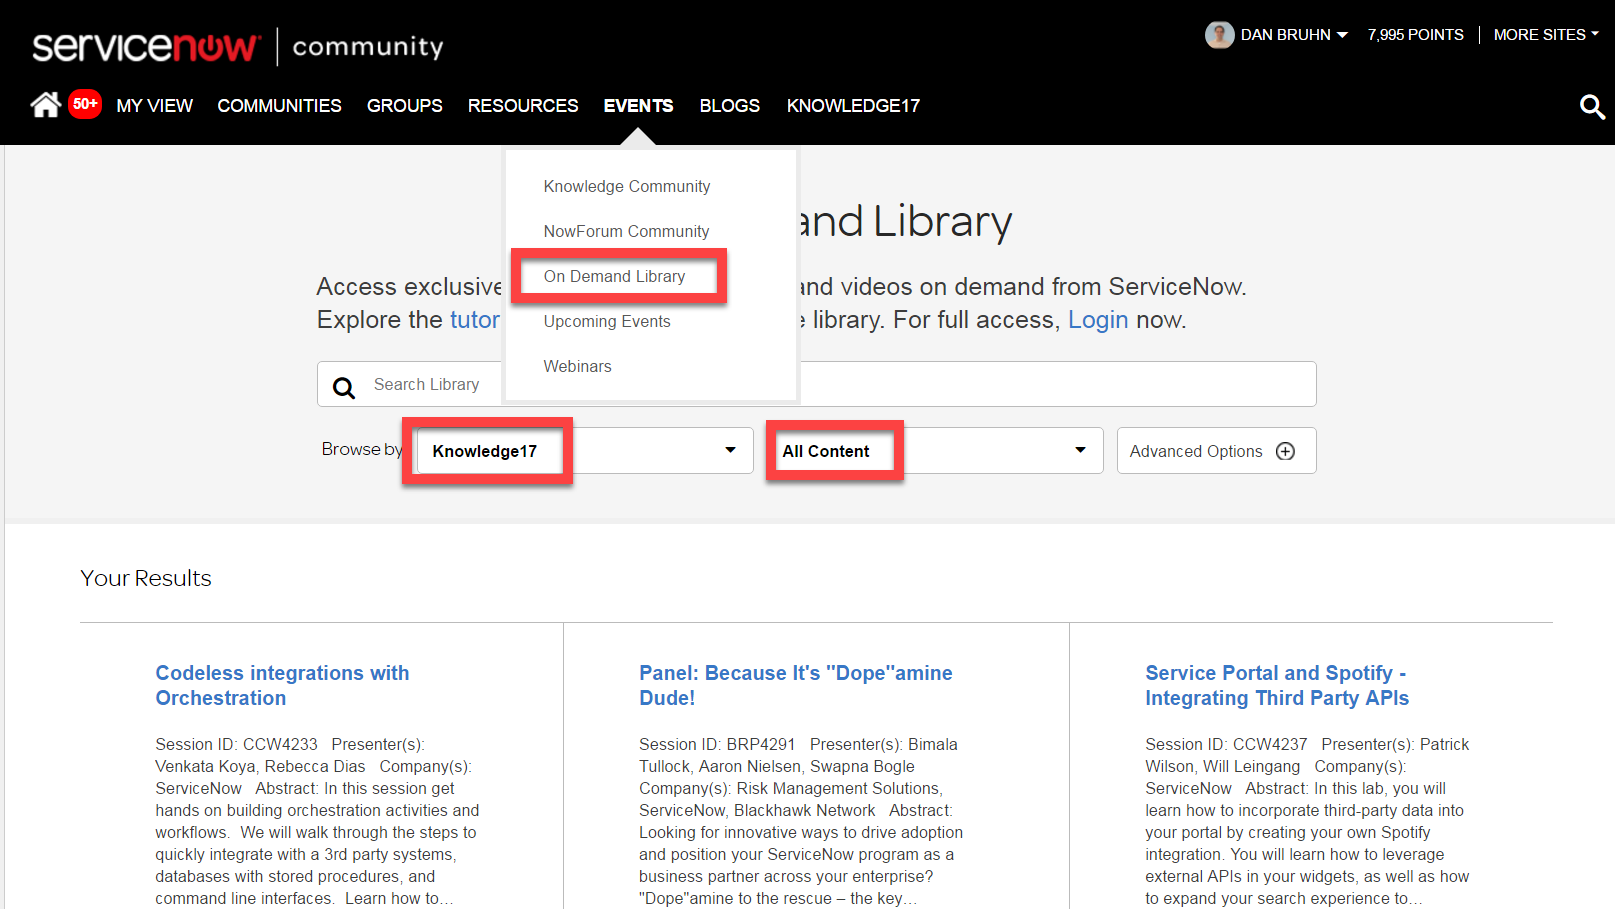Screen dimensions: 1615x909
Task: Click the 7,995 POINTS label
Action: pos(1415,34)
